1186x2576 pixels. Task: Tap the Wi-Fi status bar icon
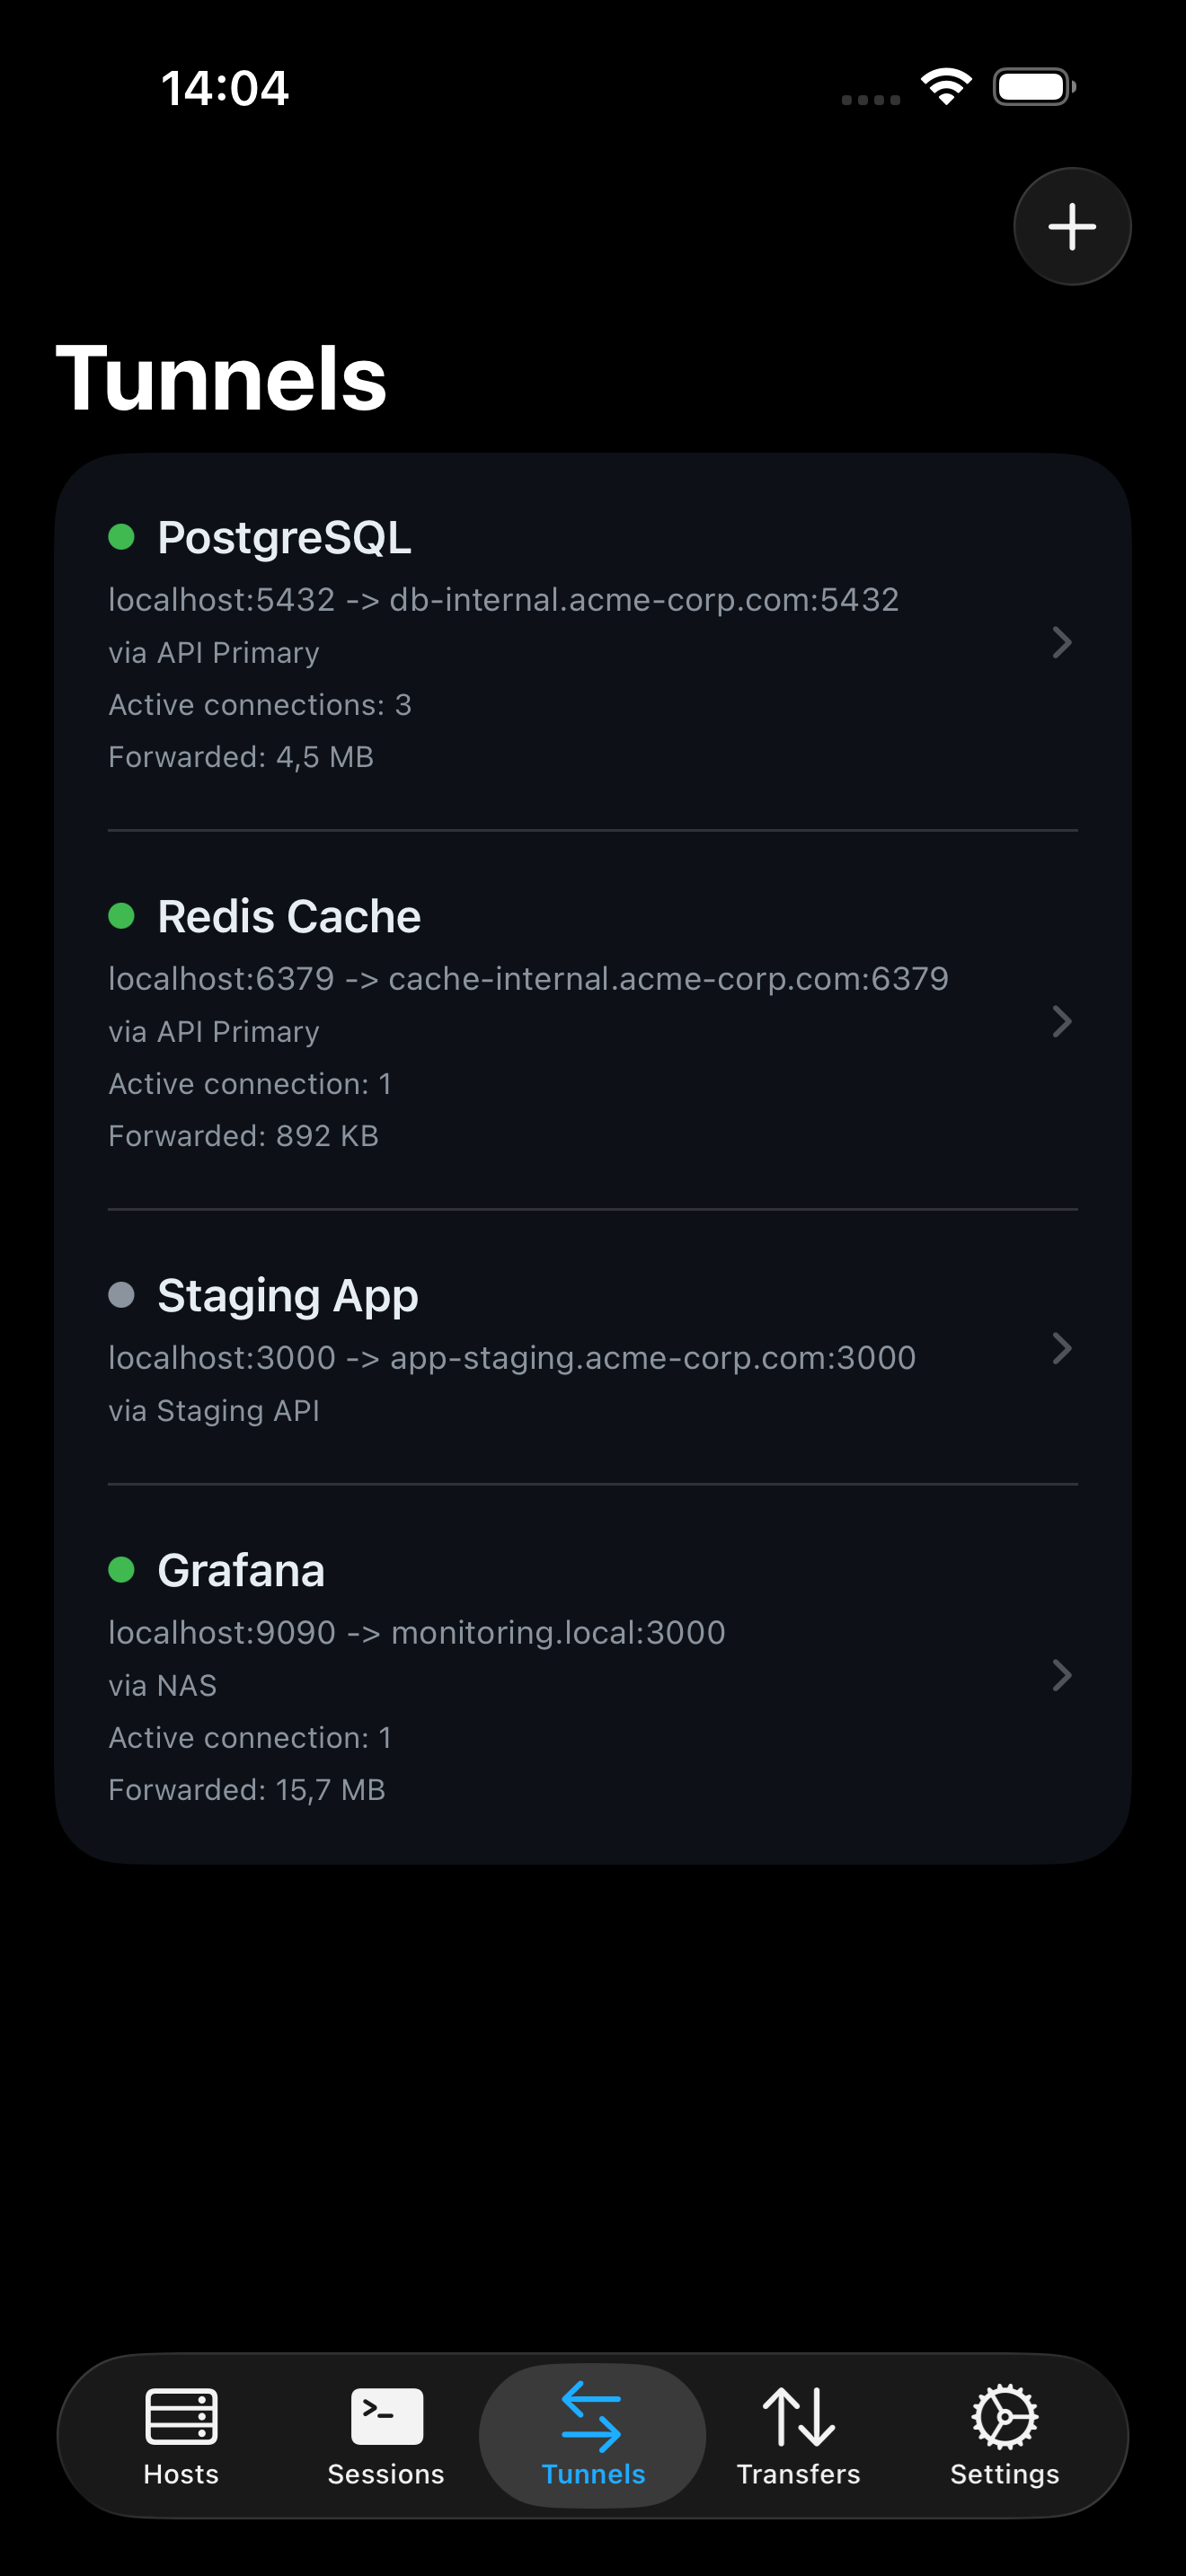tap(946, 86)
